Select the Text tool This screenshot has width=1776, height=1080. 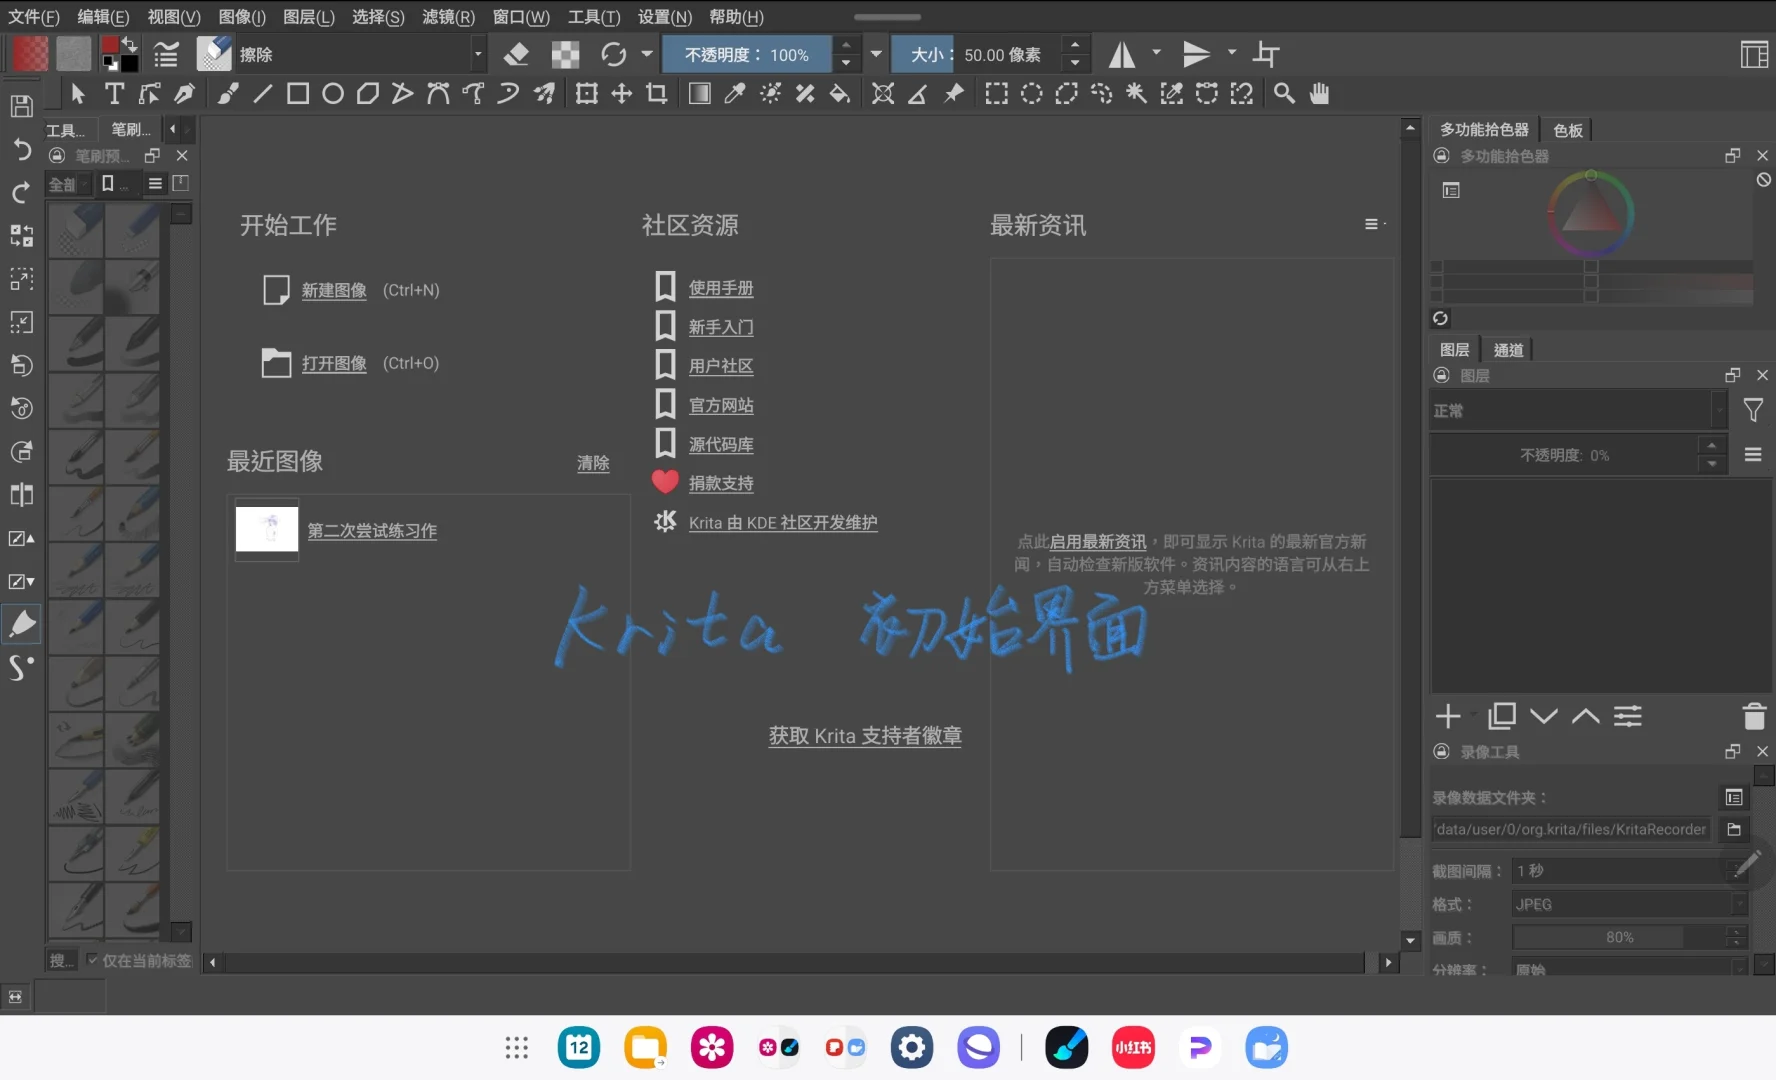click(x=115, y=94)
